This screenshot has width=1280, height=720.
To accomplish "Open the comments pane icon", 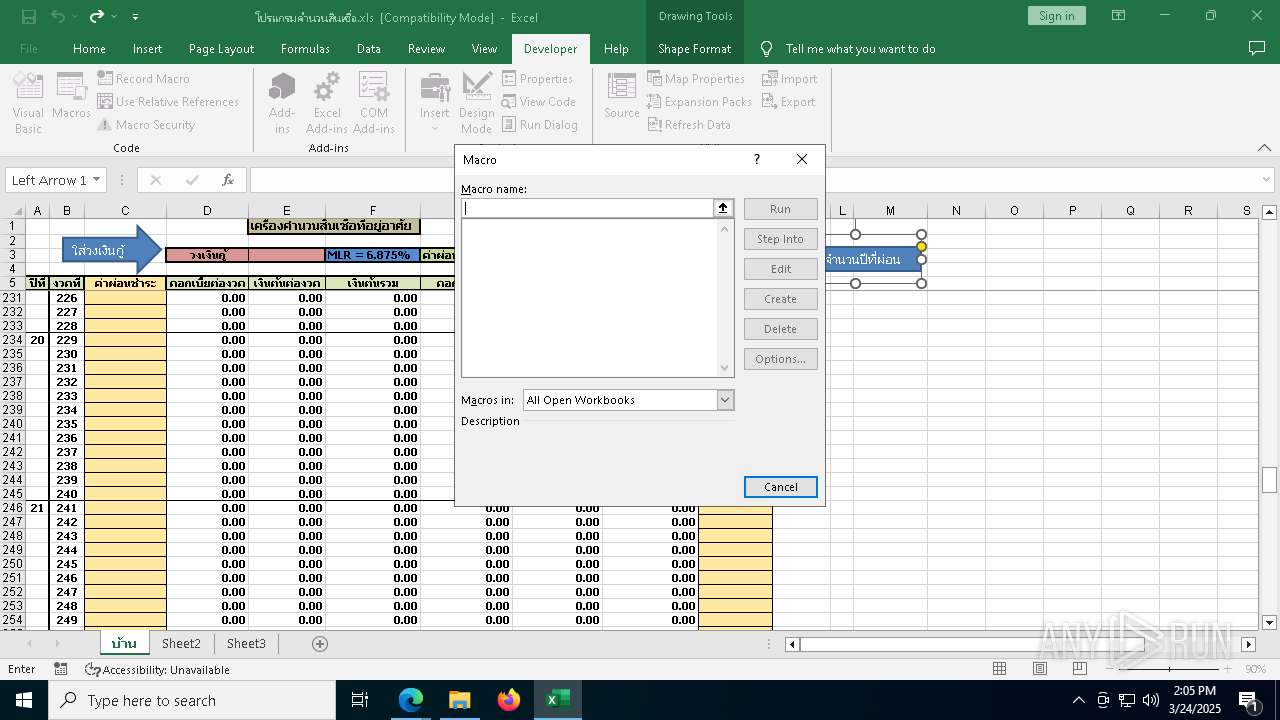I will (x=1257, y=48).
